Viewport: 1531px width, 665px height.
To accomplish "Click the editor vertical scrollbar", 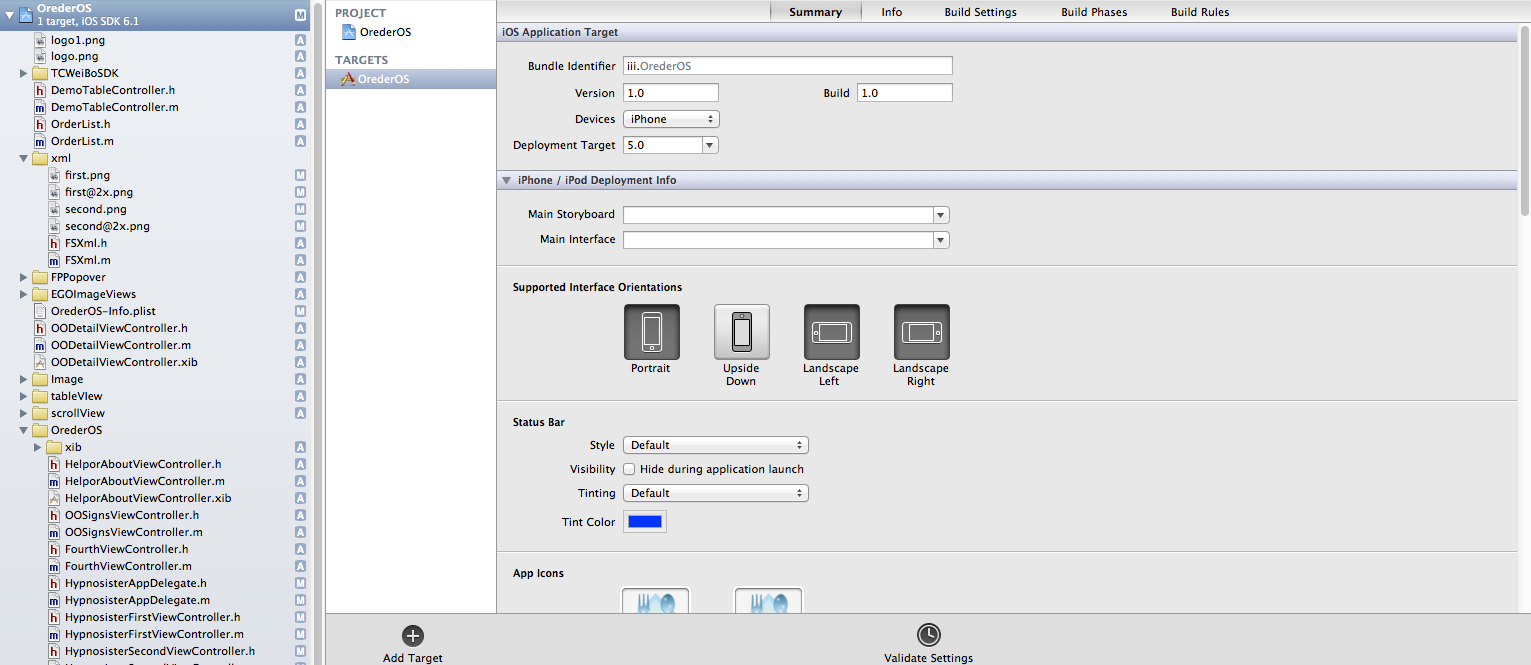I will coord(1525,120).
